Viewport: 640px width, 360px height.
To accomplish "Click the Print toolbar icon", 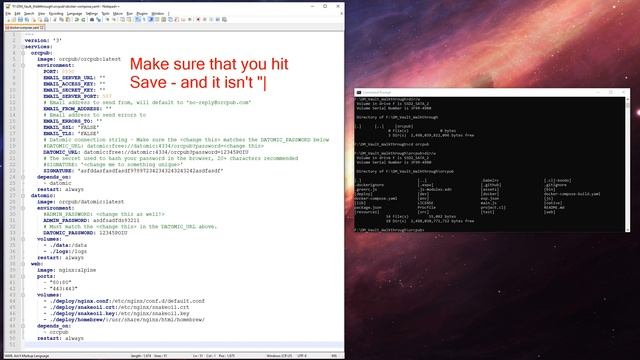I will point(46,19).
